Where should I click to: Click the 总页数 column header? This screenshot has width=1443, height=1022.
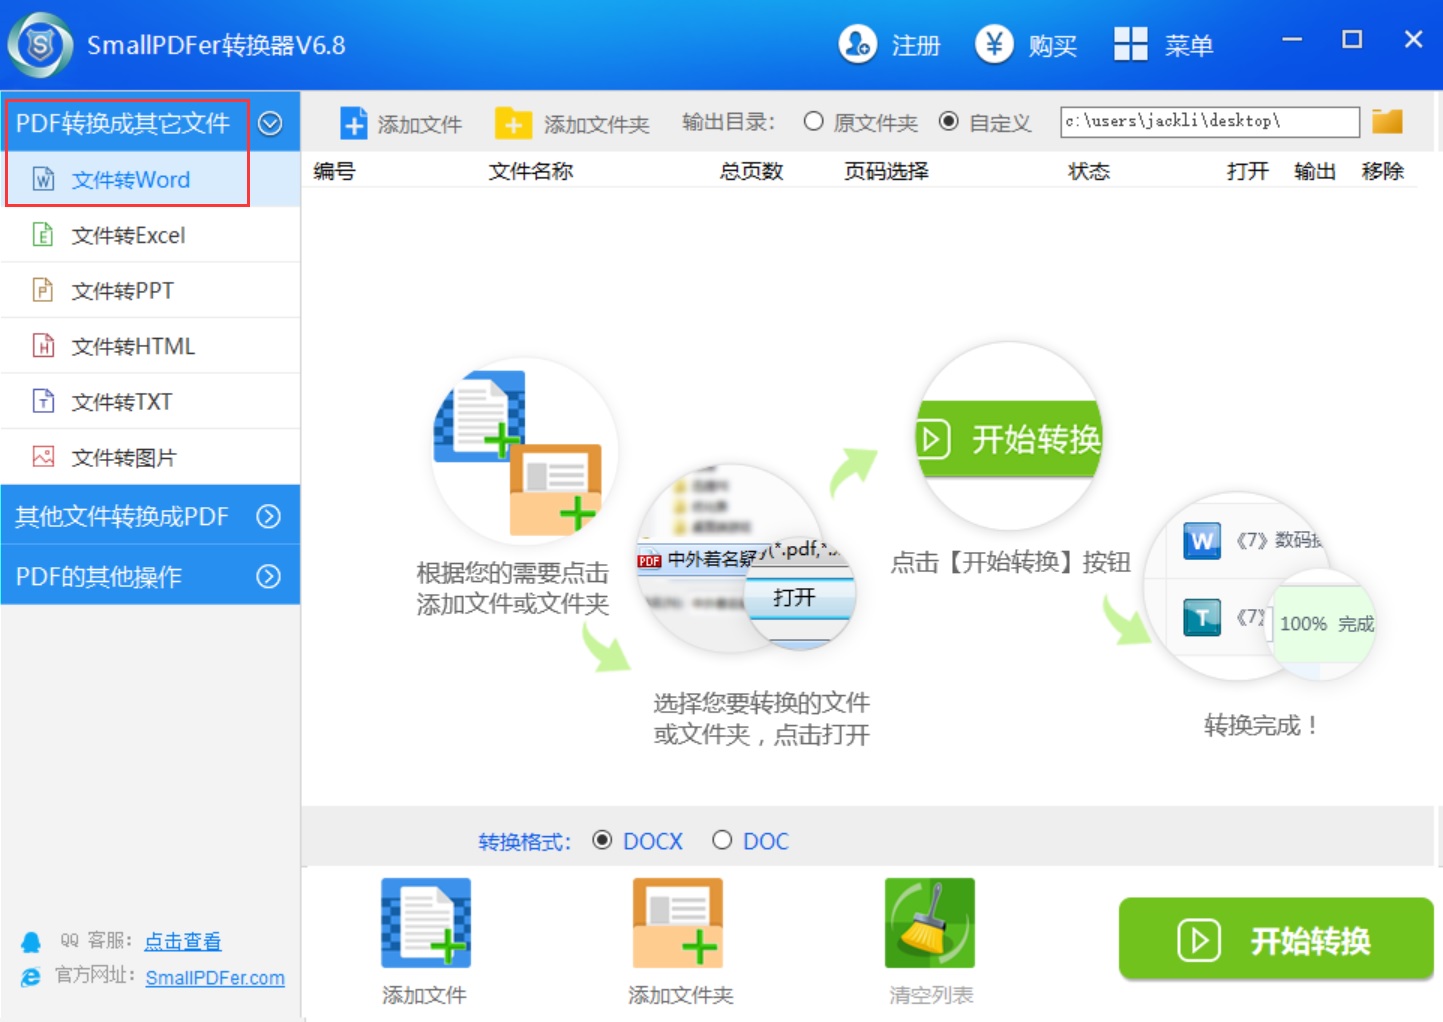click(751, 171)
